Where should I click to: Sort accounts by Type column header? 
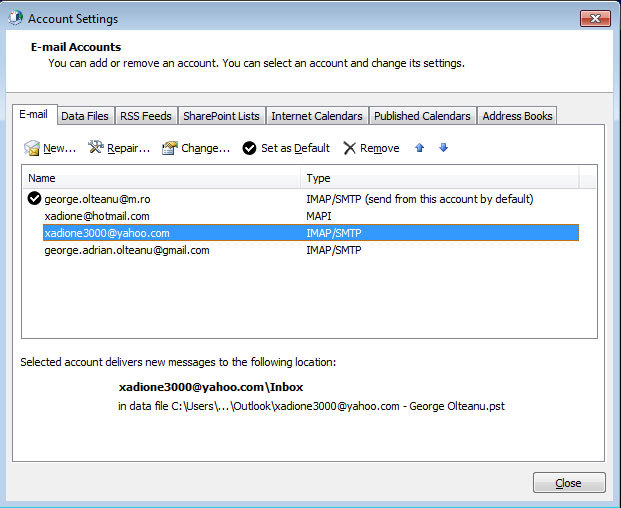[440, 178]
